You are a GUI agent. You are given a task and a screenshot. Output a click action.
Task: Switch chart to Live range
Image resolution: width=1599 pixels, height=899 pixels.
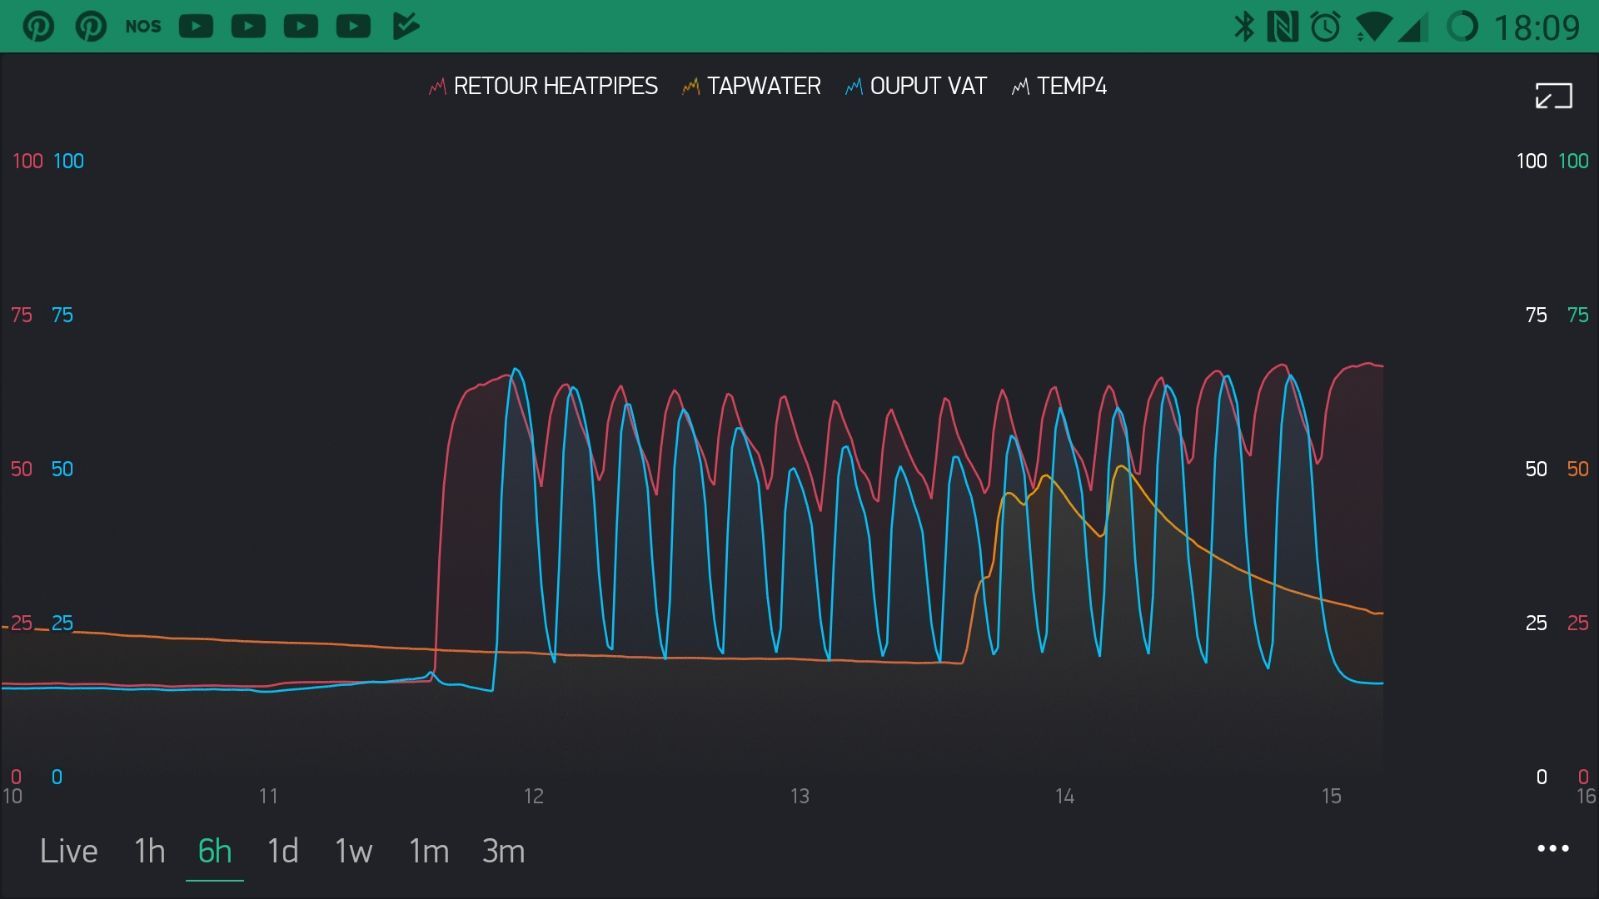pos(69,851)
